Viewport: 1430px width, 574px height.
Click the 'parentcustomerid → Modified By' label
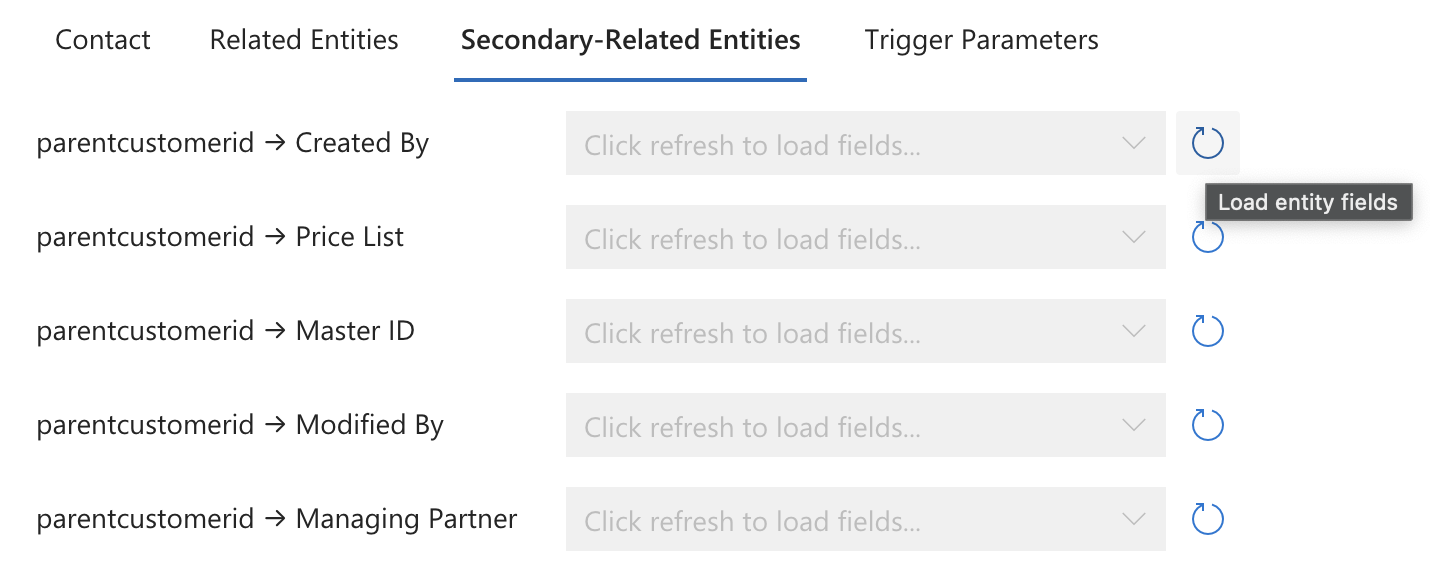tap(240, 425)
